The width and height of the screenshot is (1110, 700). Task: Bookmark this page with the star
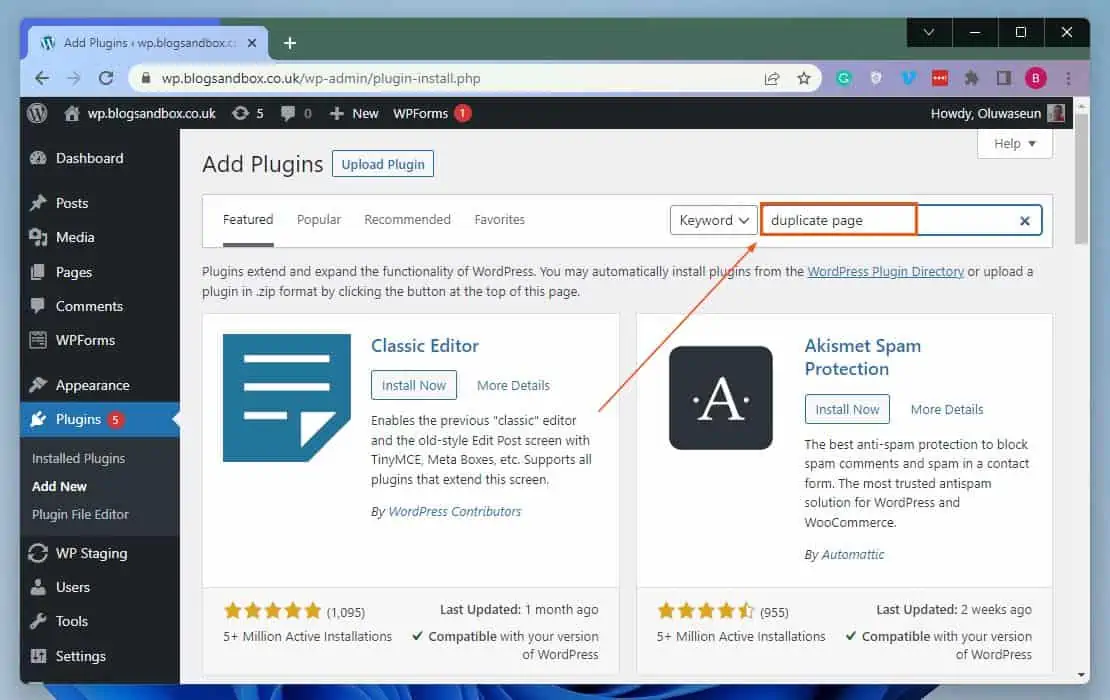(x=803, y=78)
